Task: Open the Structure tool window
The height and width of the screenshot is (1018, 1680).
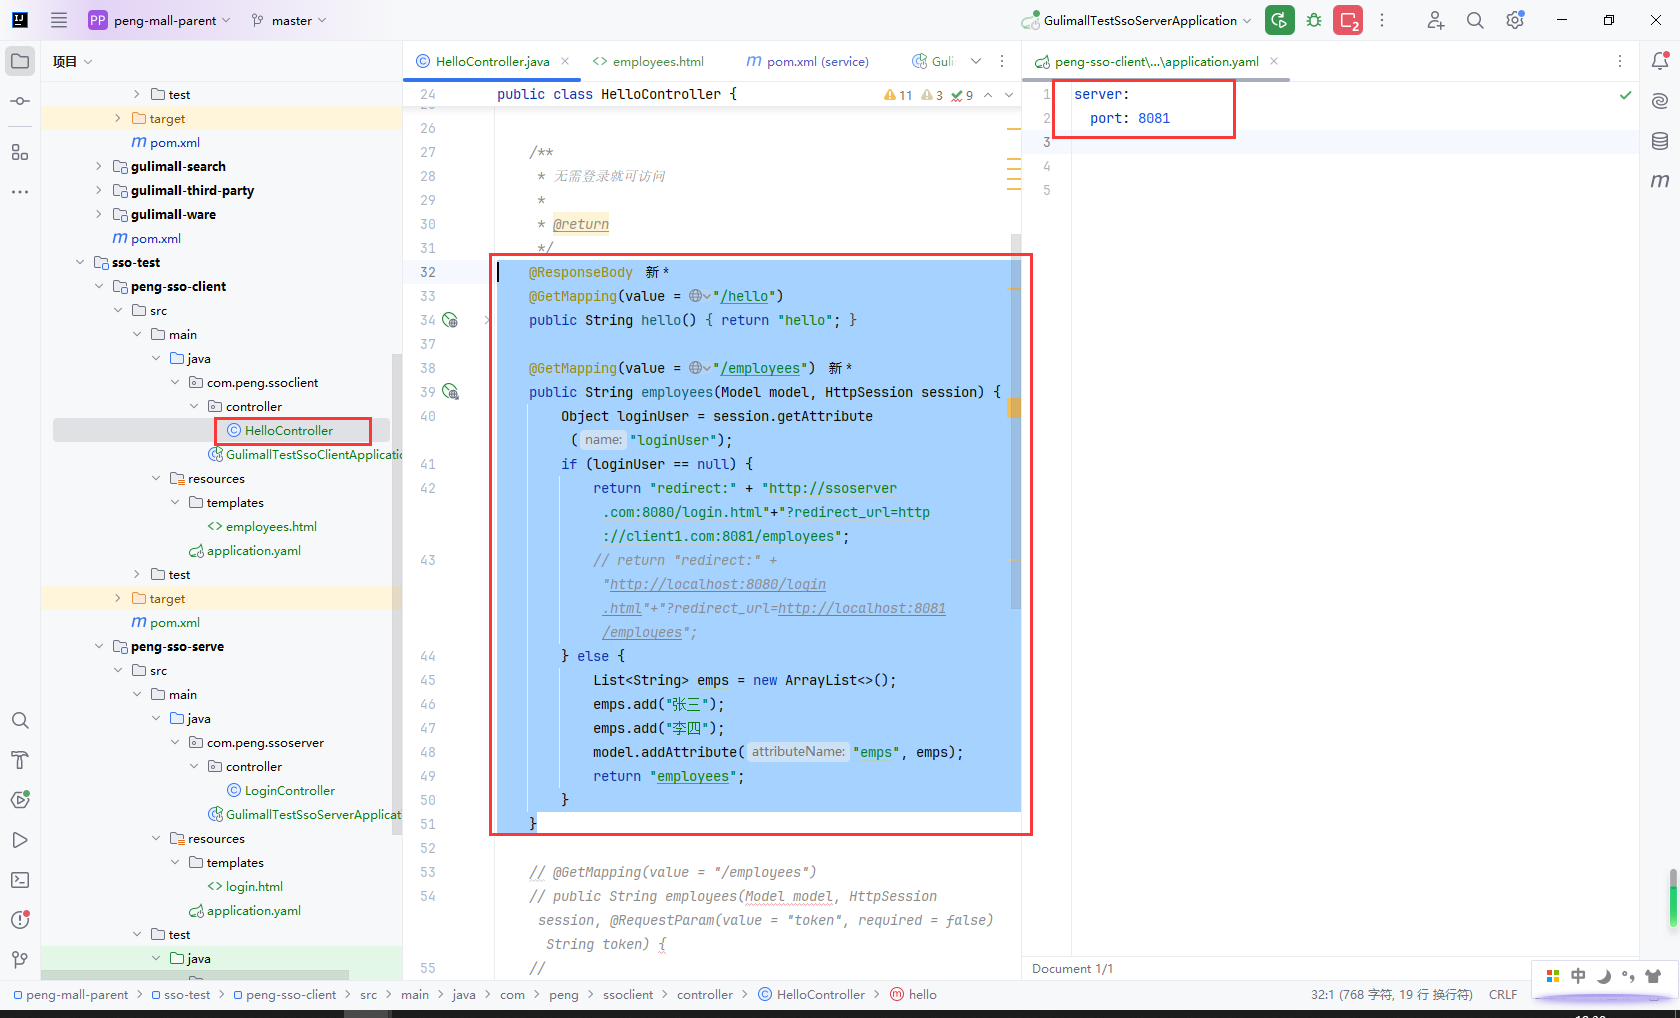Action: click(20, 152)
